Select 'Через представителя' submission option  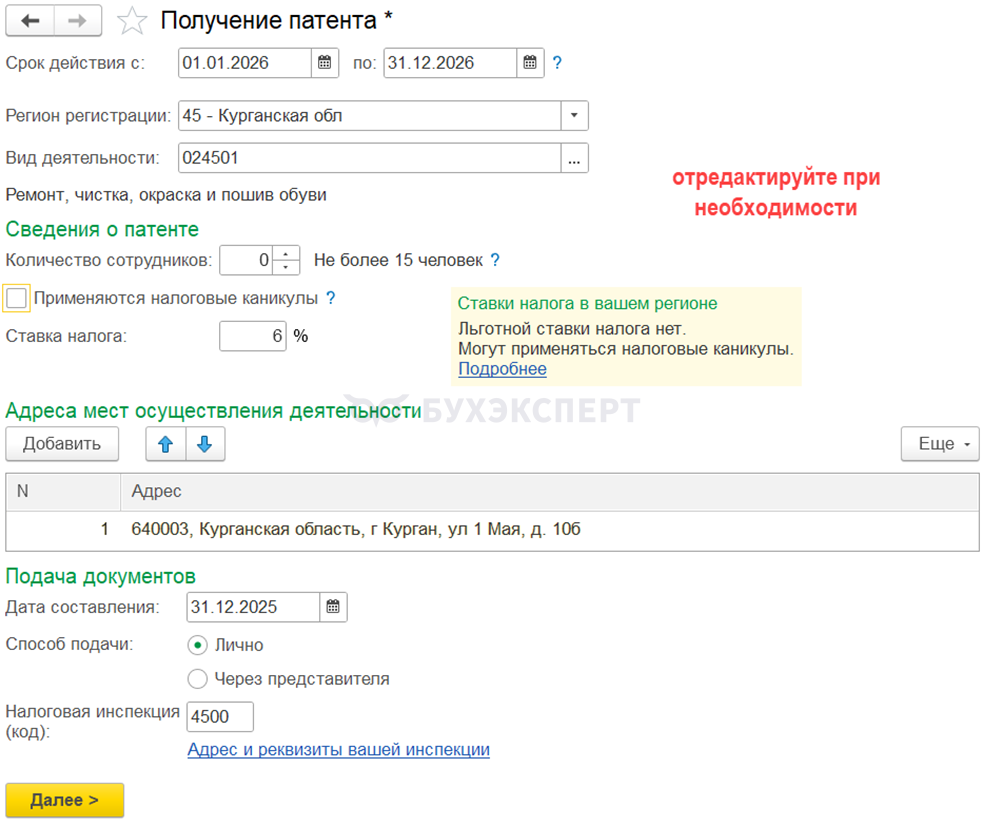[198, 679]
